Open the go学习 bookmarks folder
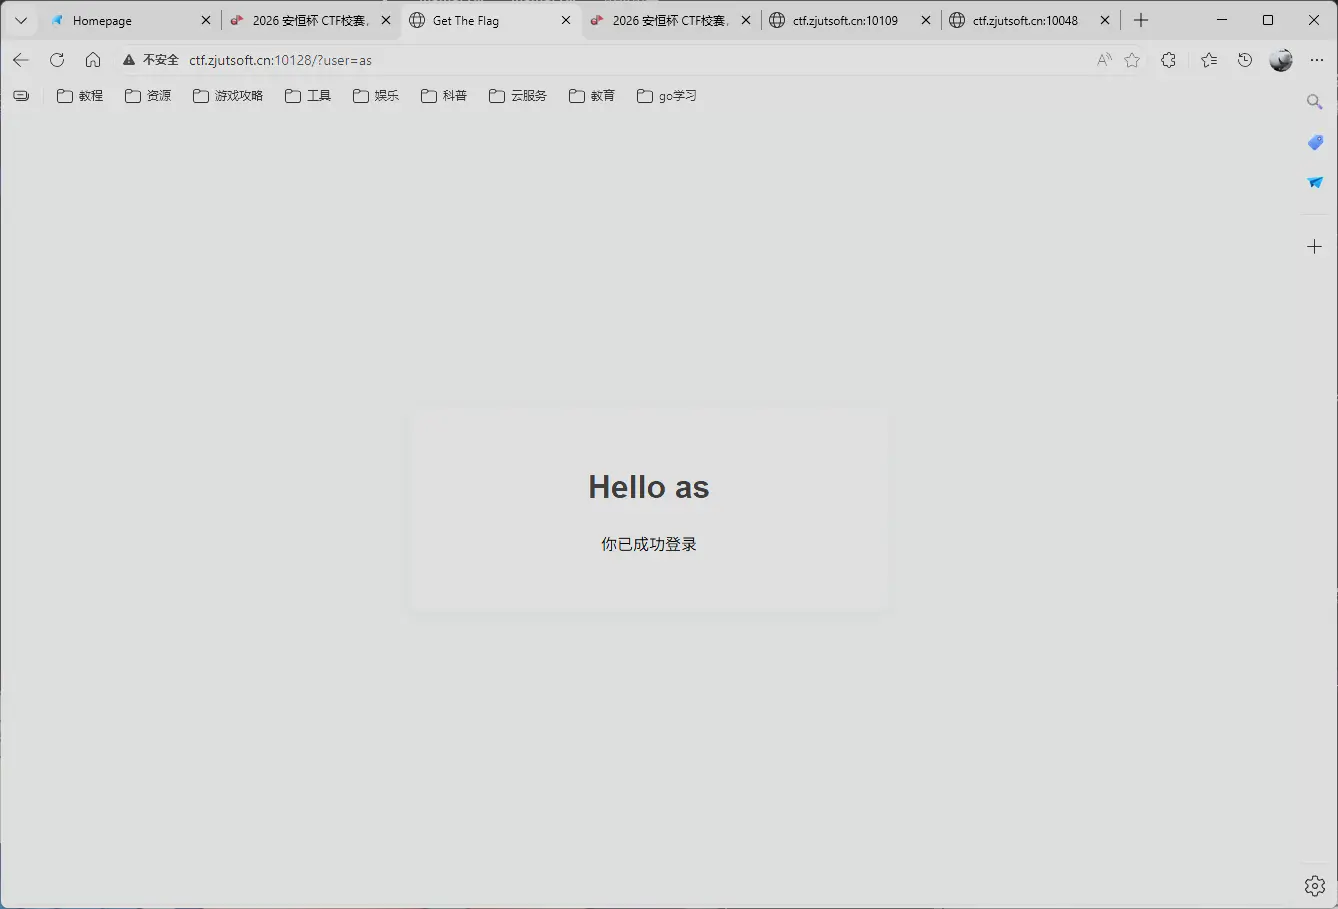Image resolution: width=1338 pixels, height=909 pixels. (666, 95)
